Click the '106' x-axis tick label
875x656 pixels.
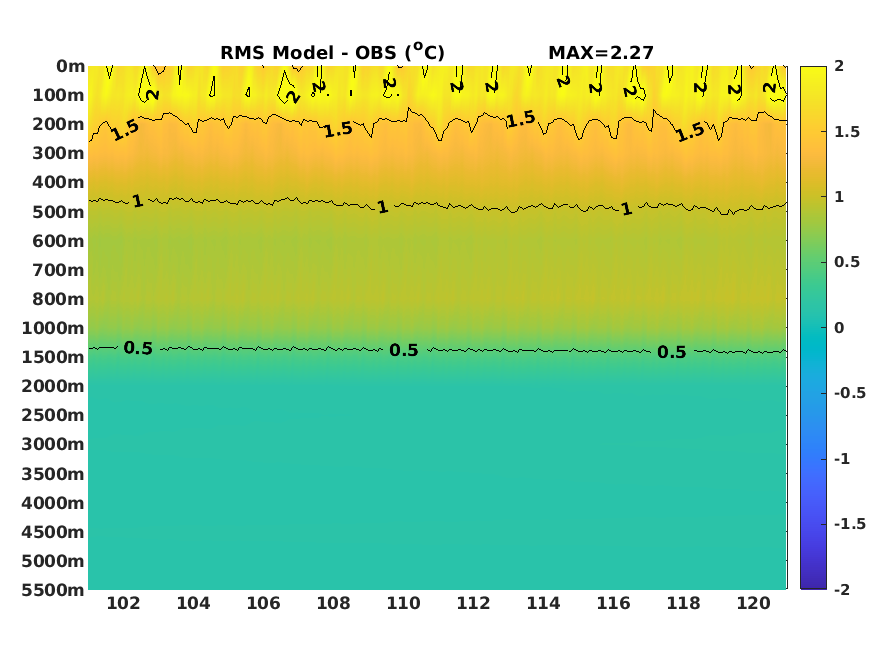(x=263, y=604)
